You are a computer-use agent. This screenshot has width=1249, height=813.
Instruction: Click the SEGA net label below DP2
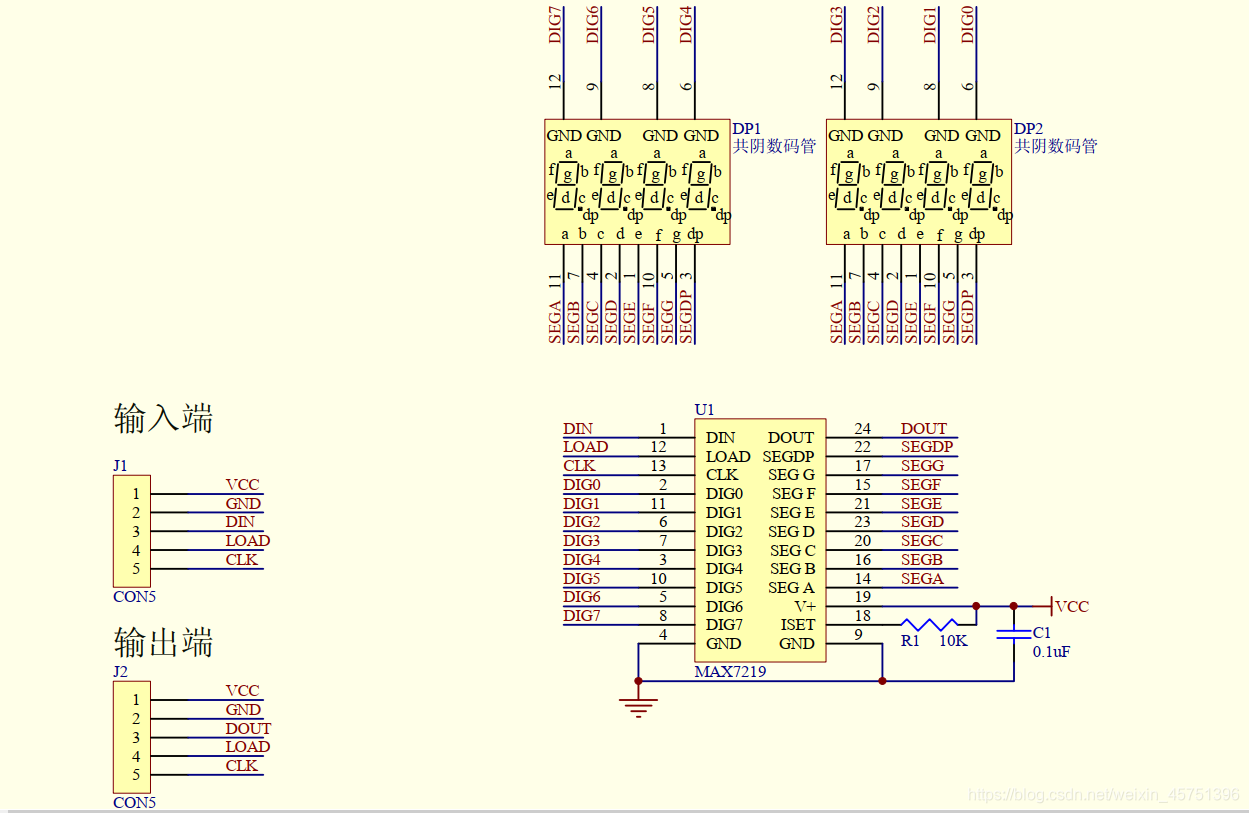tap(837, 323)
